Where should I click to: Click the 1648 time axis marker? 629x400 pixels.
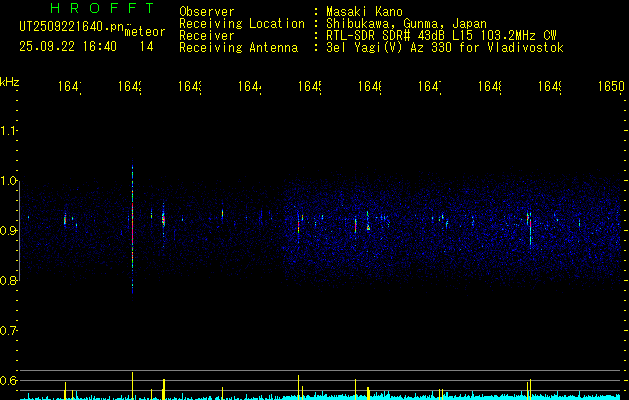coord(489,86)
